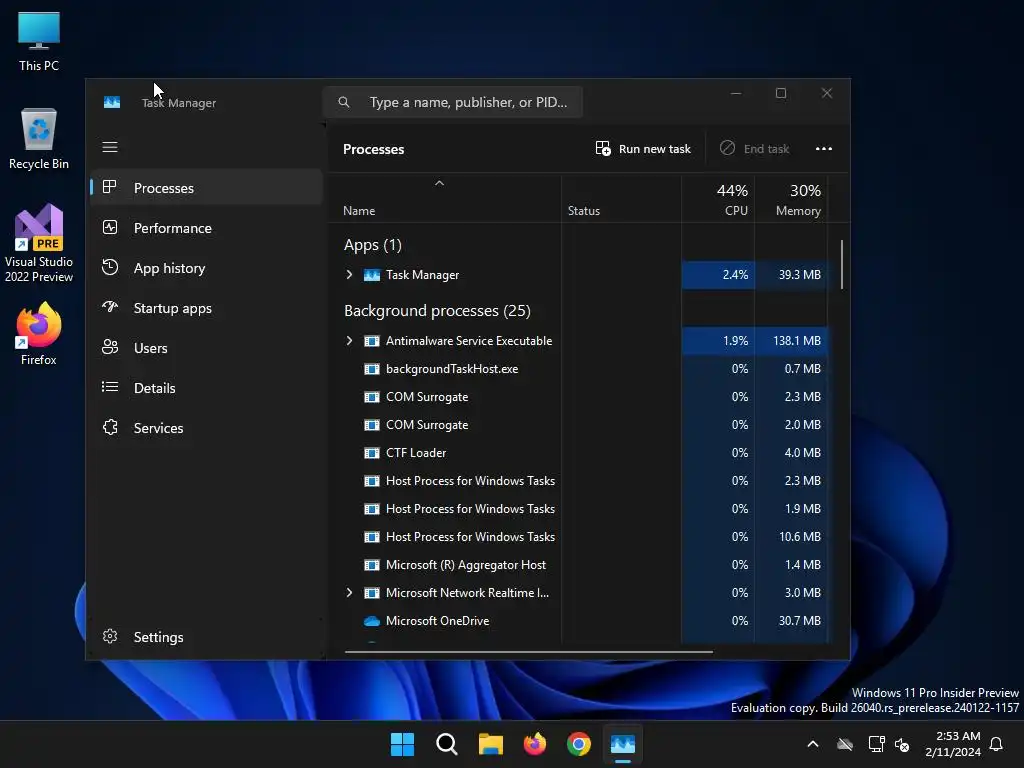This screenshot has width=1024, height=768.
Task: Click the Microsoft OneDrive cloud icon
Action: click(372, 621)
